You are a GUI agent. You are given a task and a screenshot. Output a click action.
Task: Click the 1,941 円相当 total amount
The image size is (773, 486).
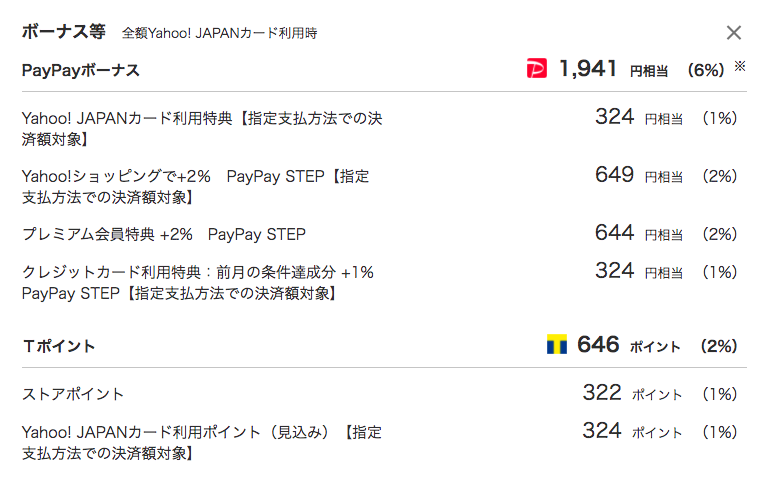(x=613, y=69)
